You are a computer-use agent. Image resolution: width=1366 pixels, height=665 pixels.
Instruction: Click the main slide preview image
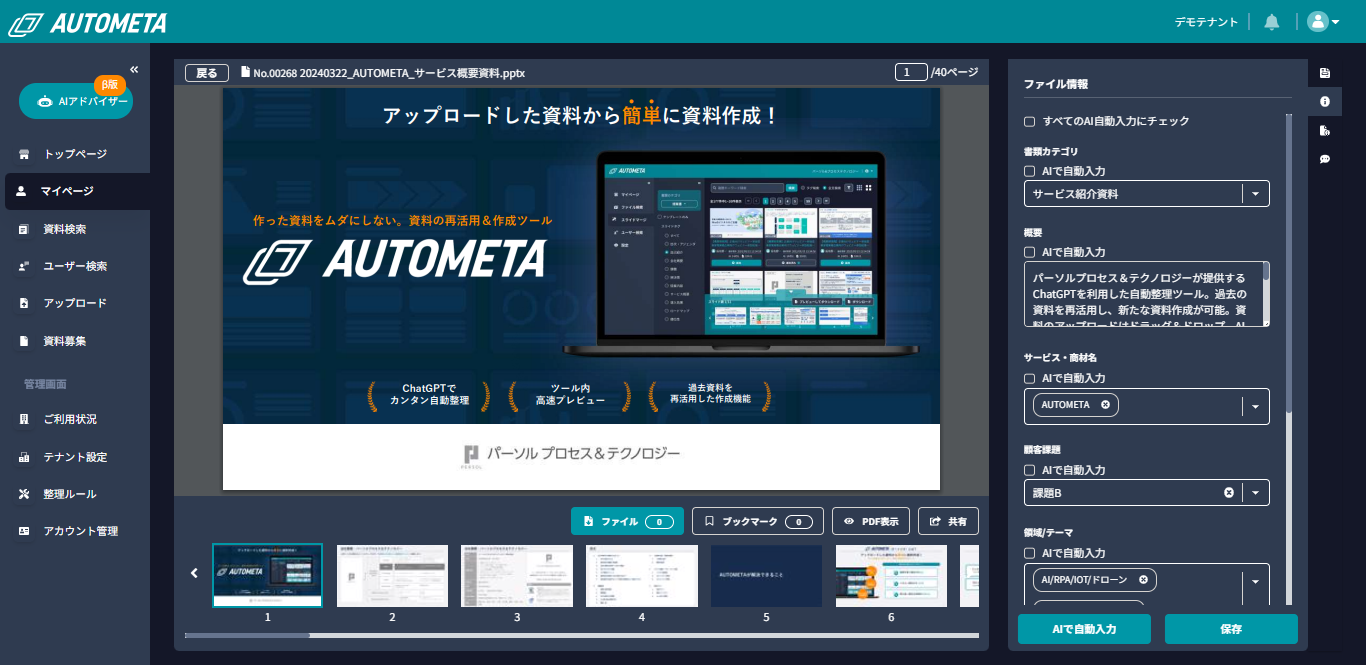tap(581, 289)
